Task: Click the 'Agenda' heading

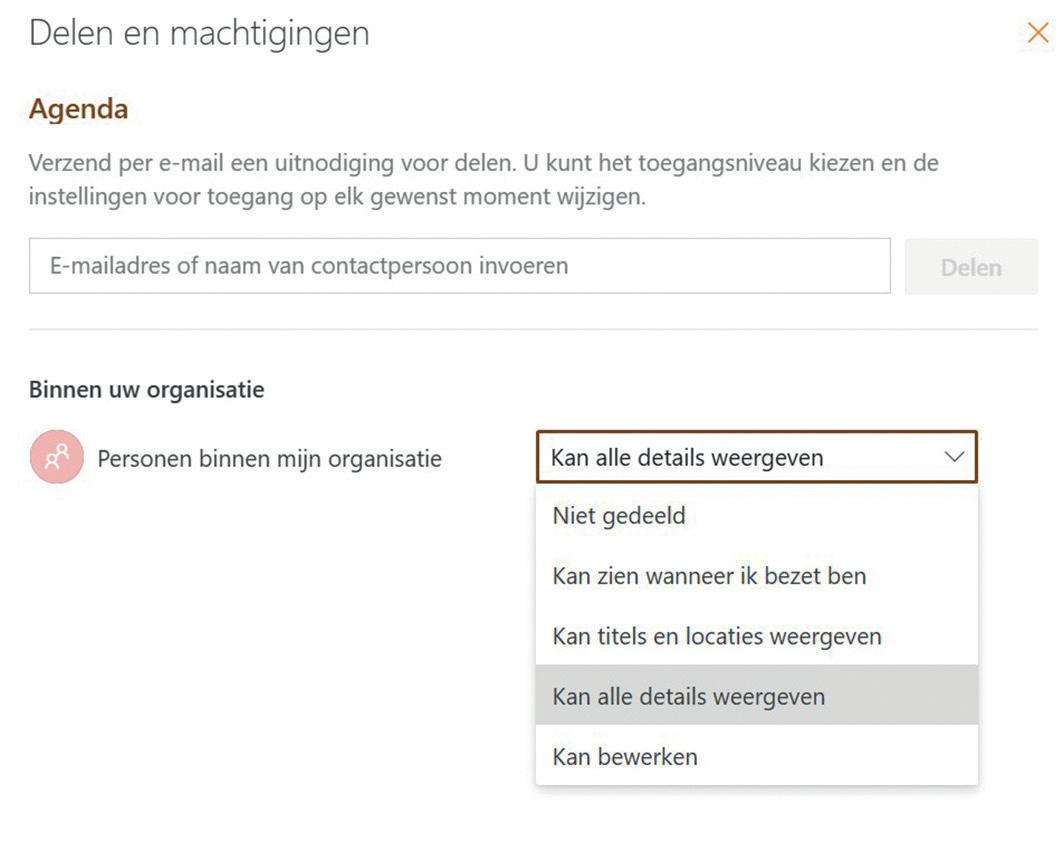Action: (78, 109)
